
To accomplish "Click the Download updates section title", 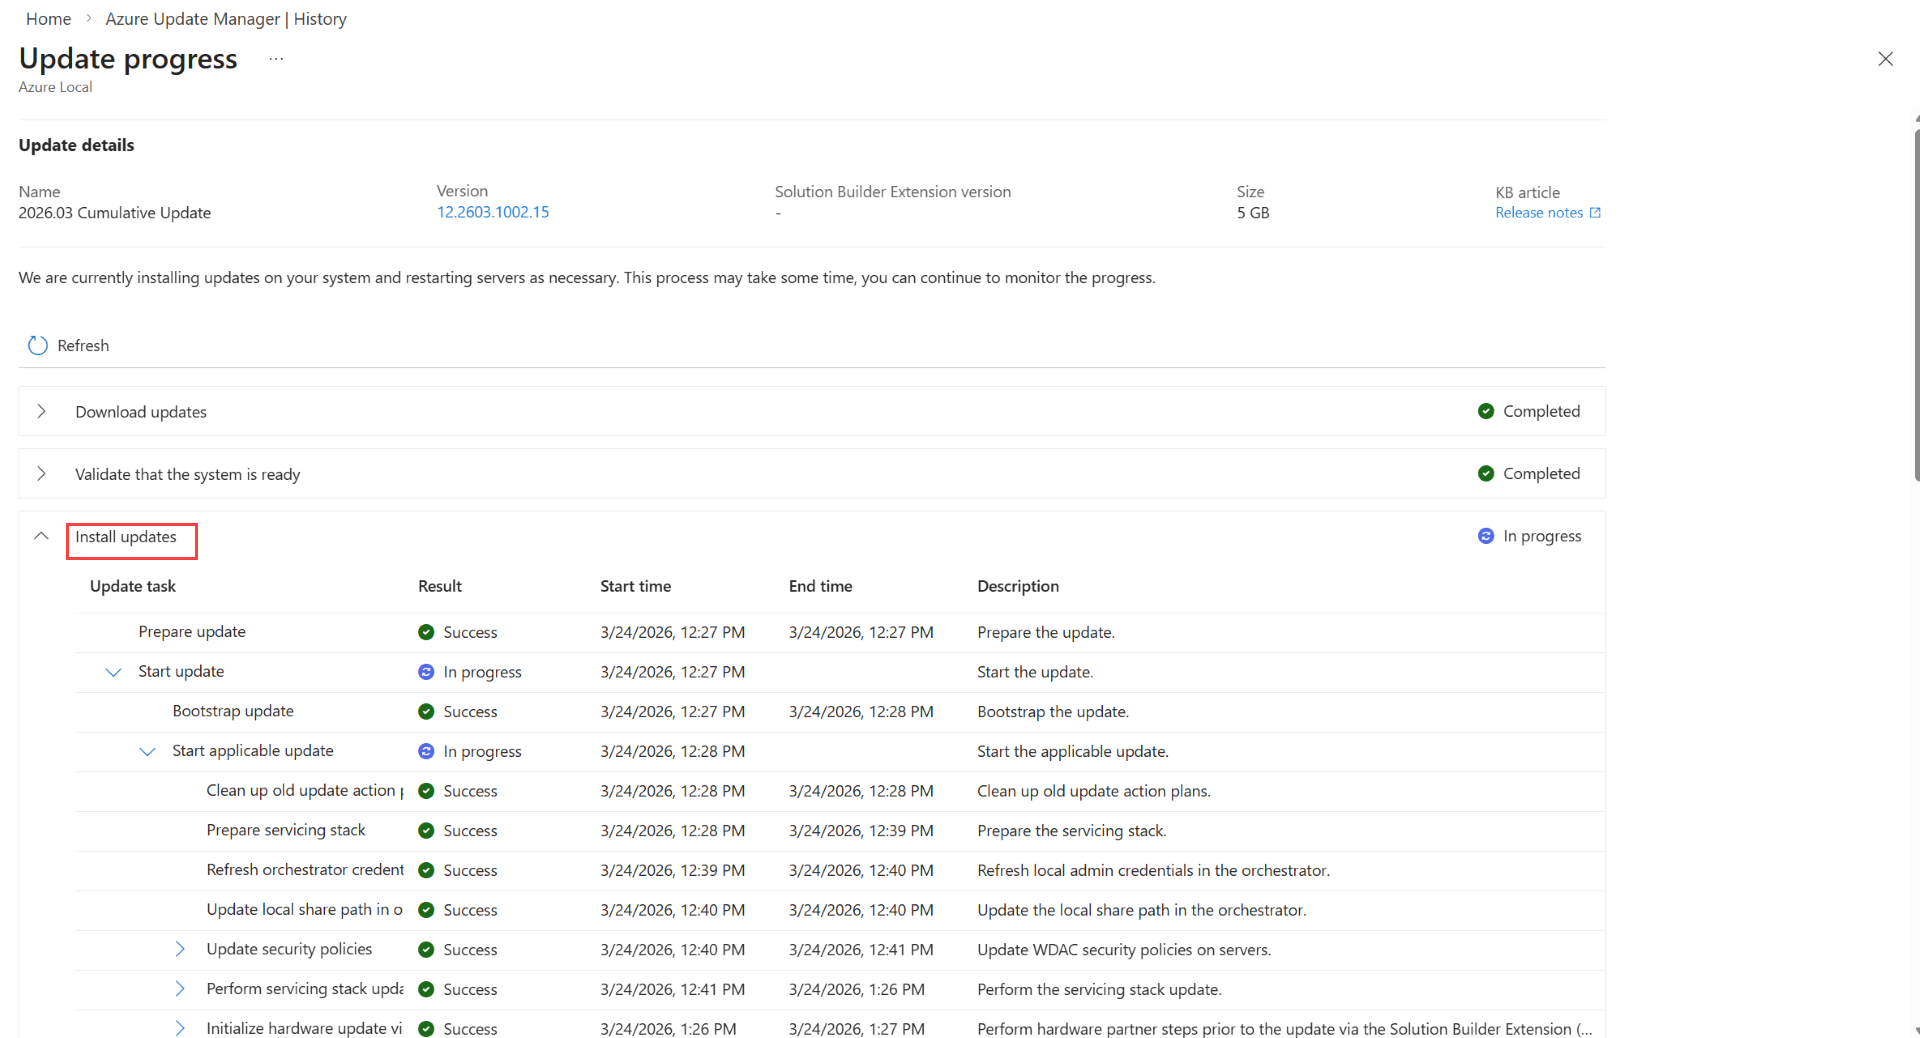I will tap(141, 412).
